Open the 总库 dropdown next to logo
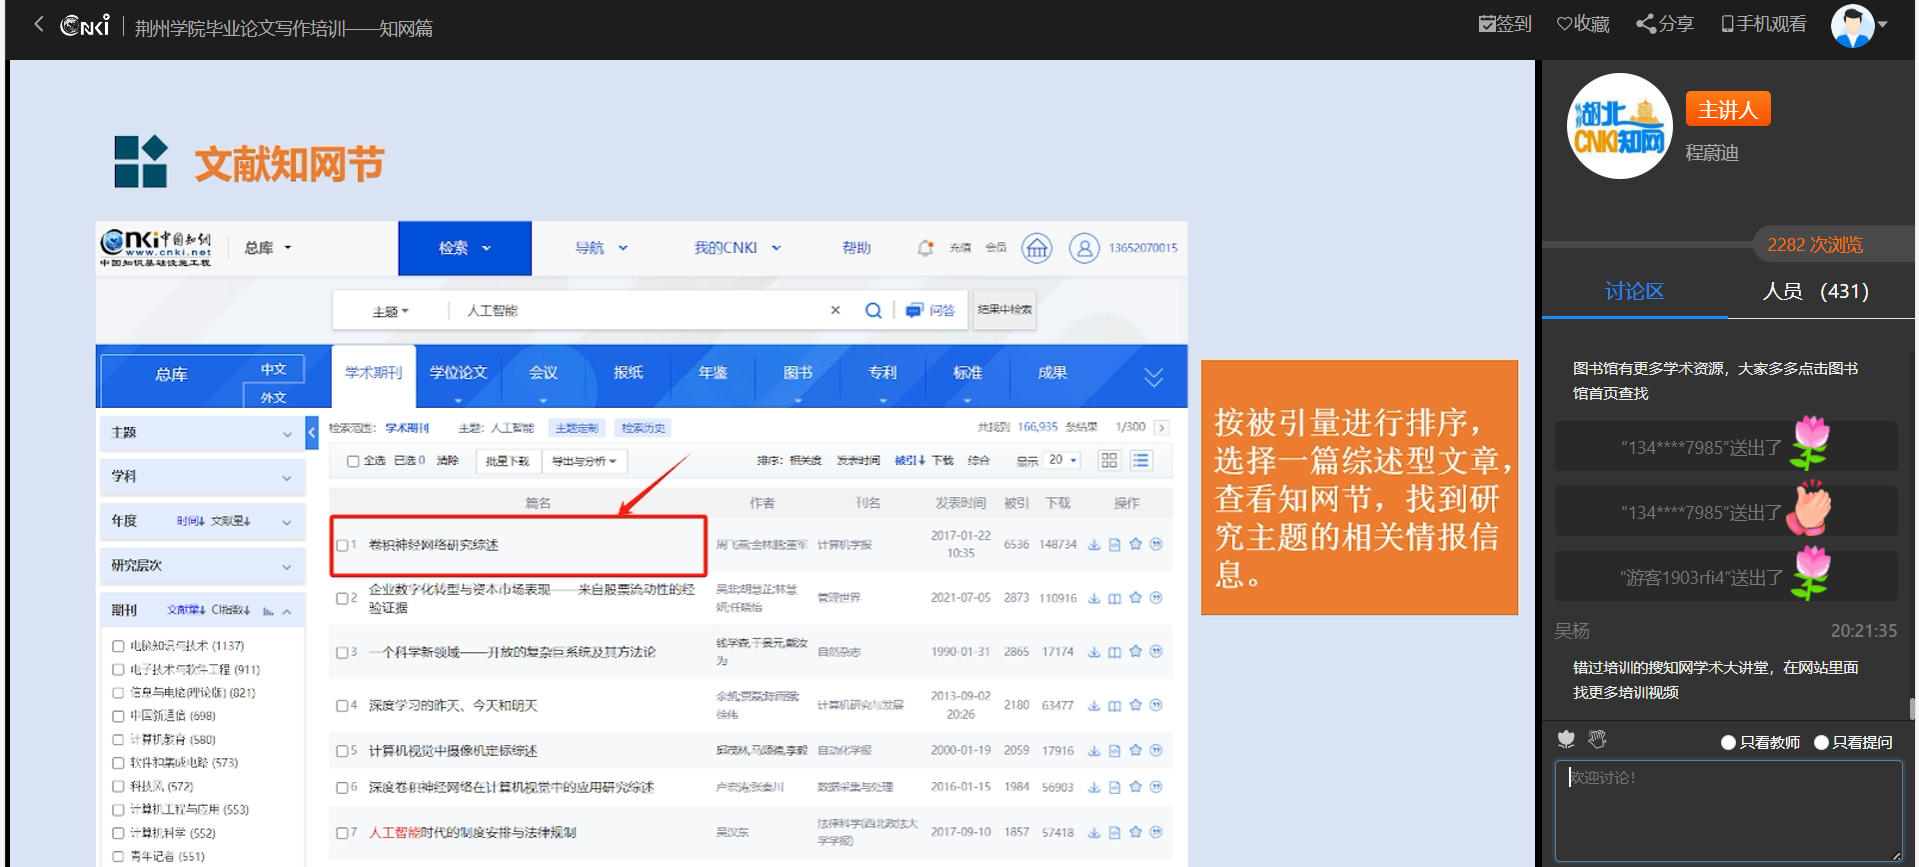This screenshot has width=1919, height=867. (x=268, y=248)
